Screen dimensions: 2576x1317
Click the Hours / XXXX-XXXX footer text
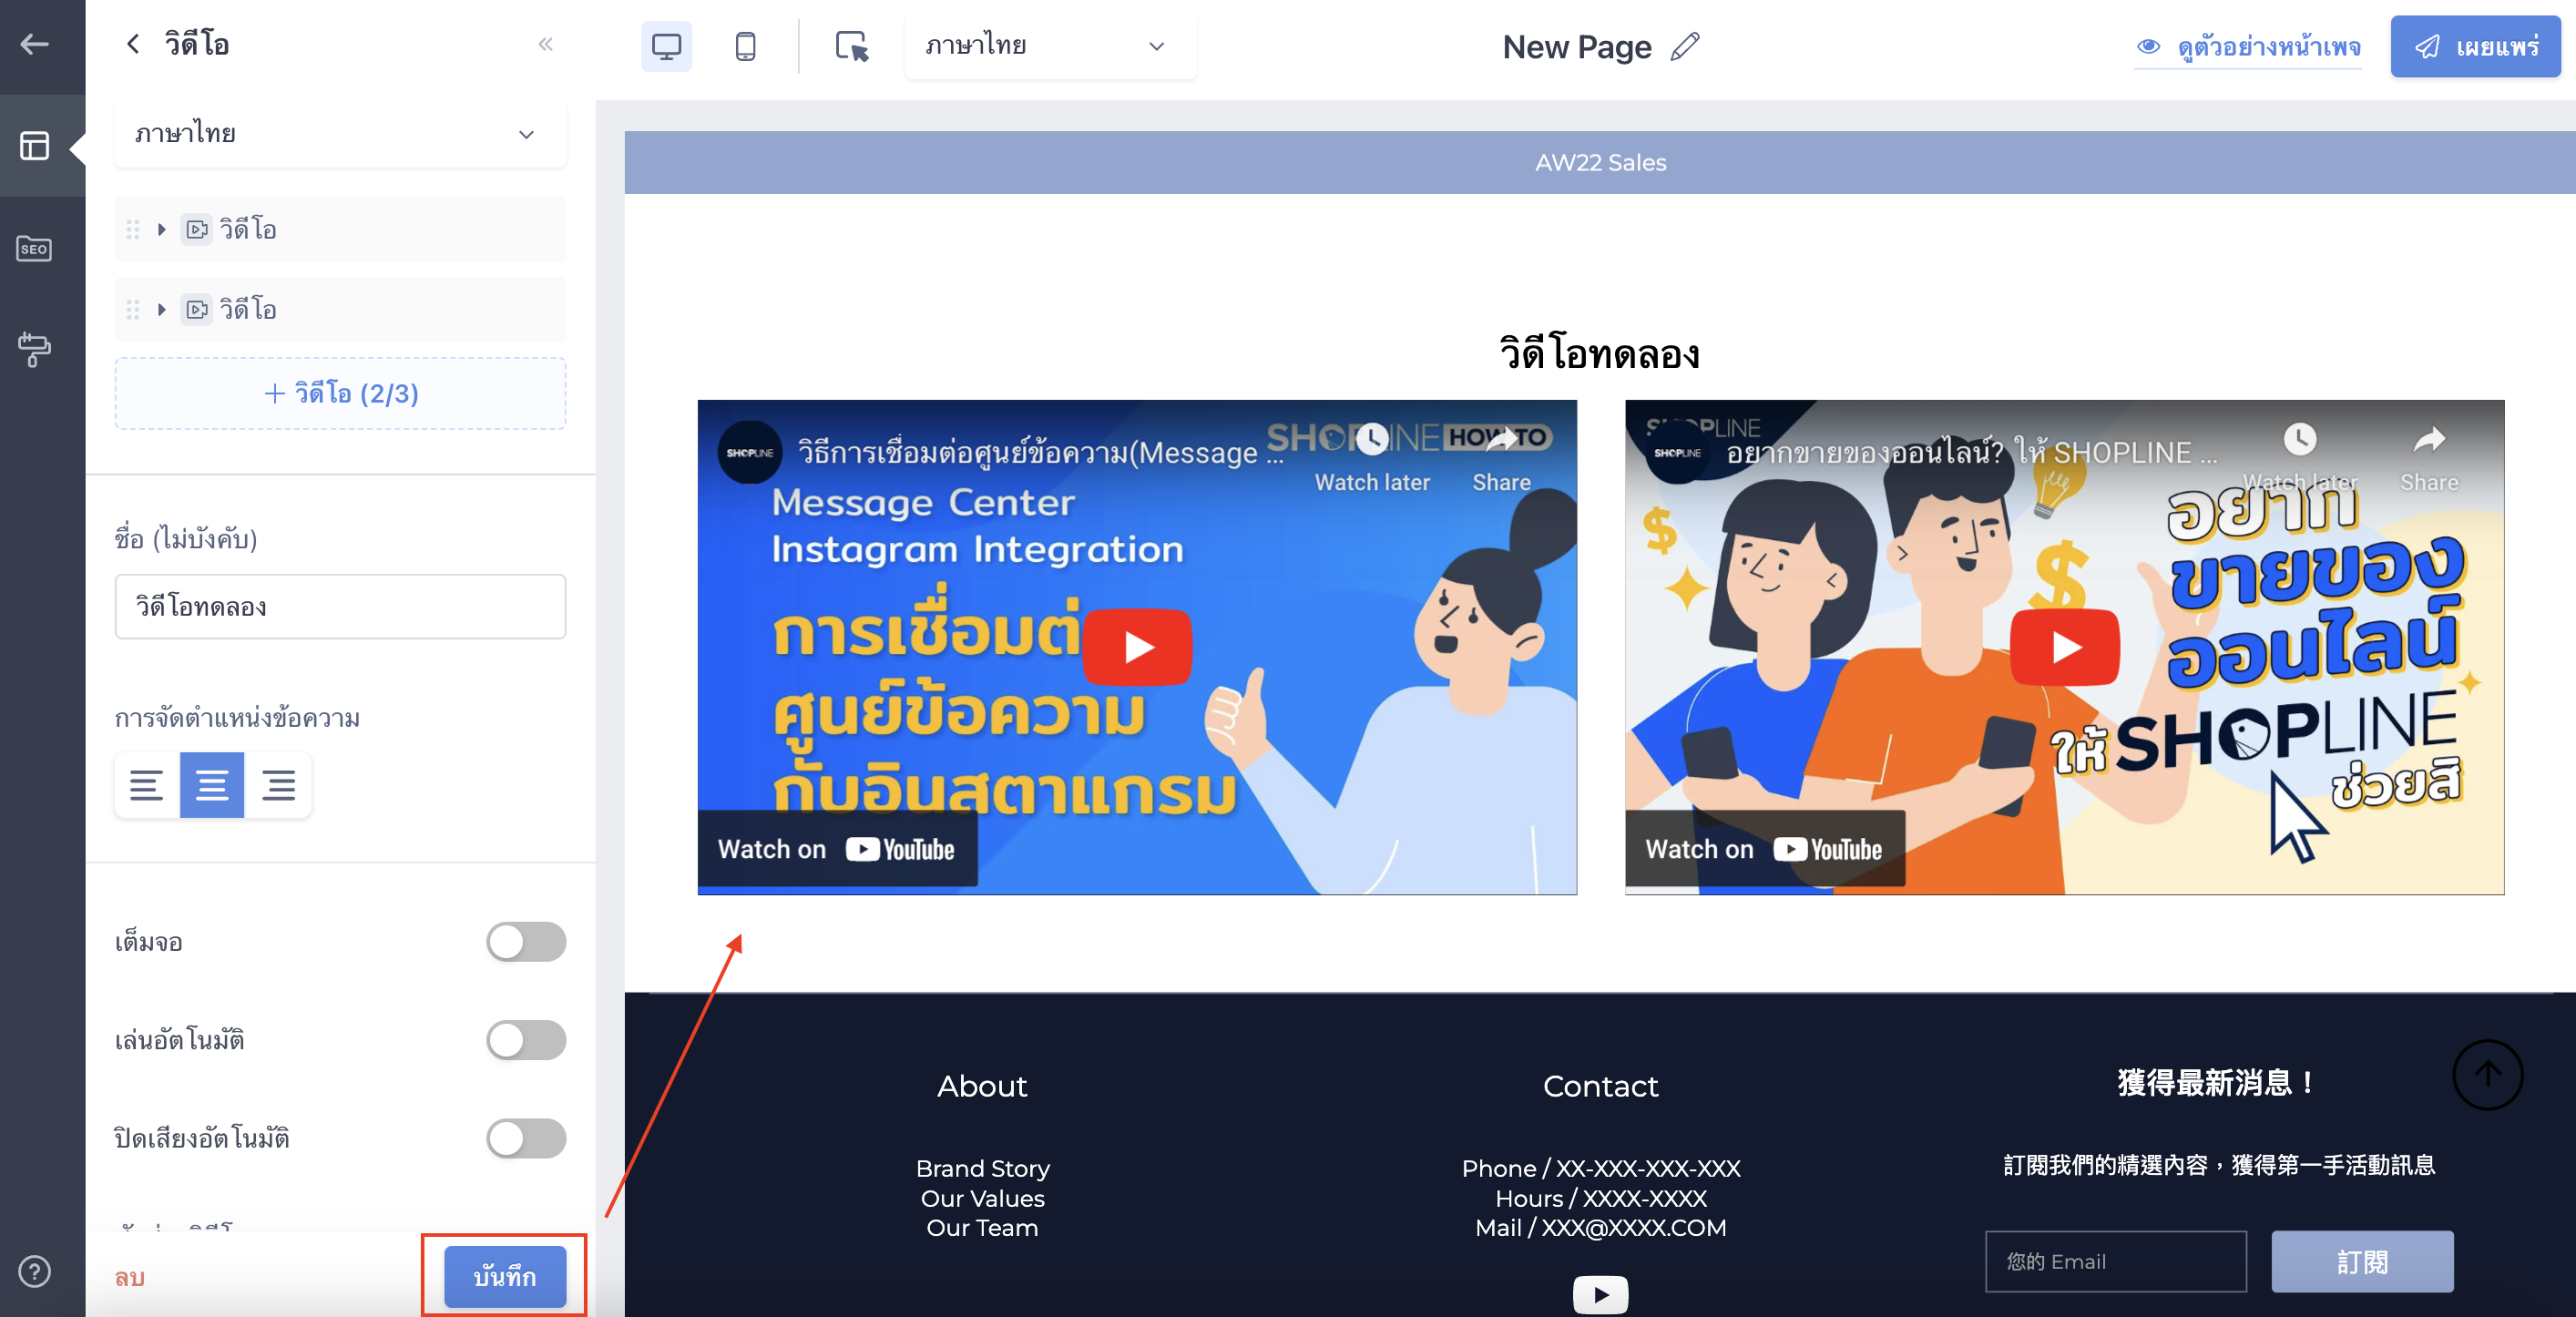click(x=1600, y=1198)
